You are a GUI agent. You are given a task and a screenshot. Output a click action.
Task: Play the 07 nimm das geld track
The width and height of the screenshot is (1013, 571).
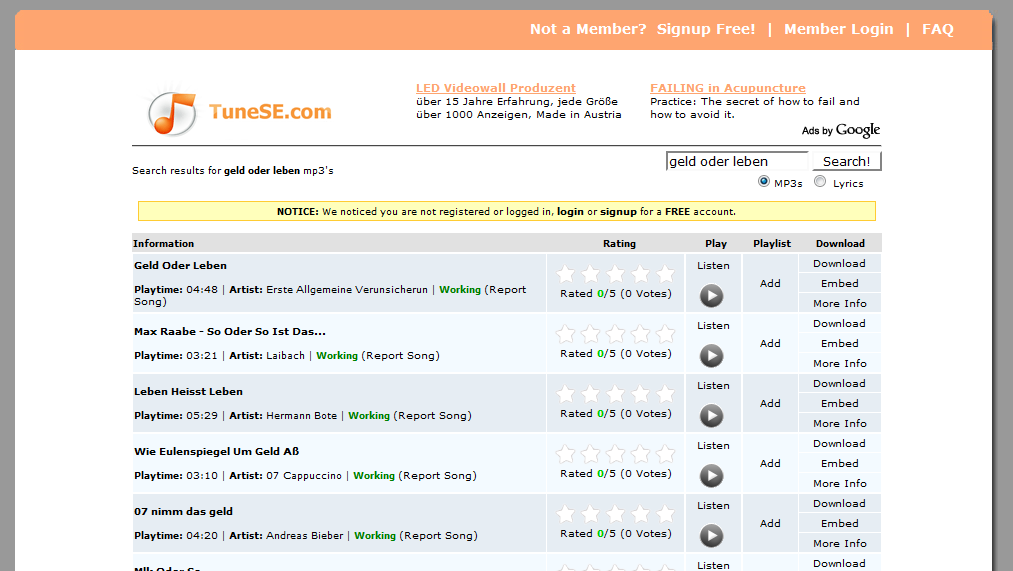click(x=711, y=536)
